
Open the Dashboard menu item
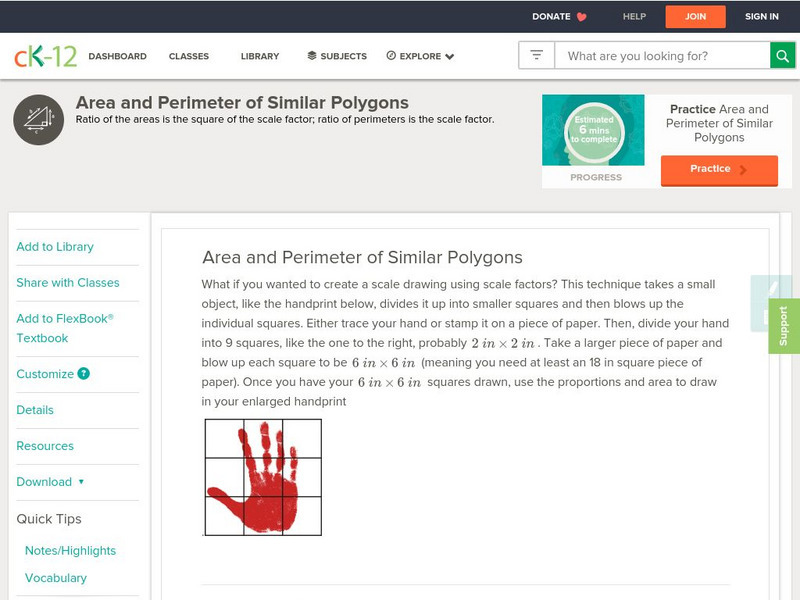[117, 56]
